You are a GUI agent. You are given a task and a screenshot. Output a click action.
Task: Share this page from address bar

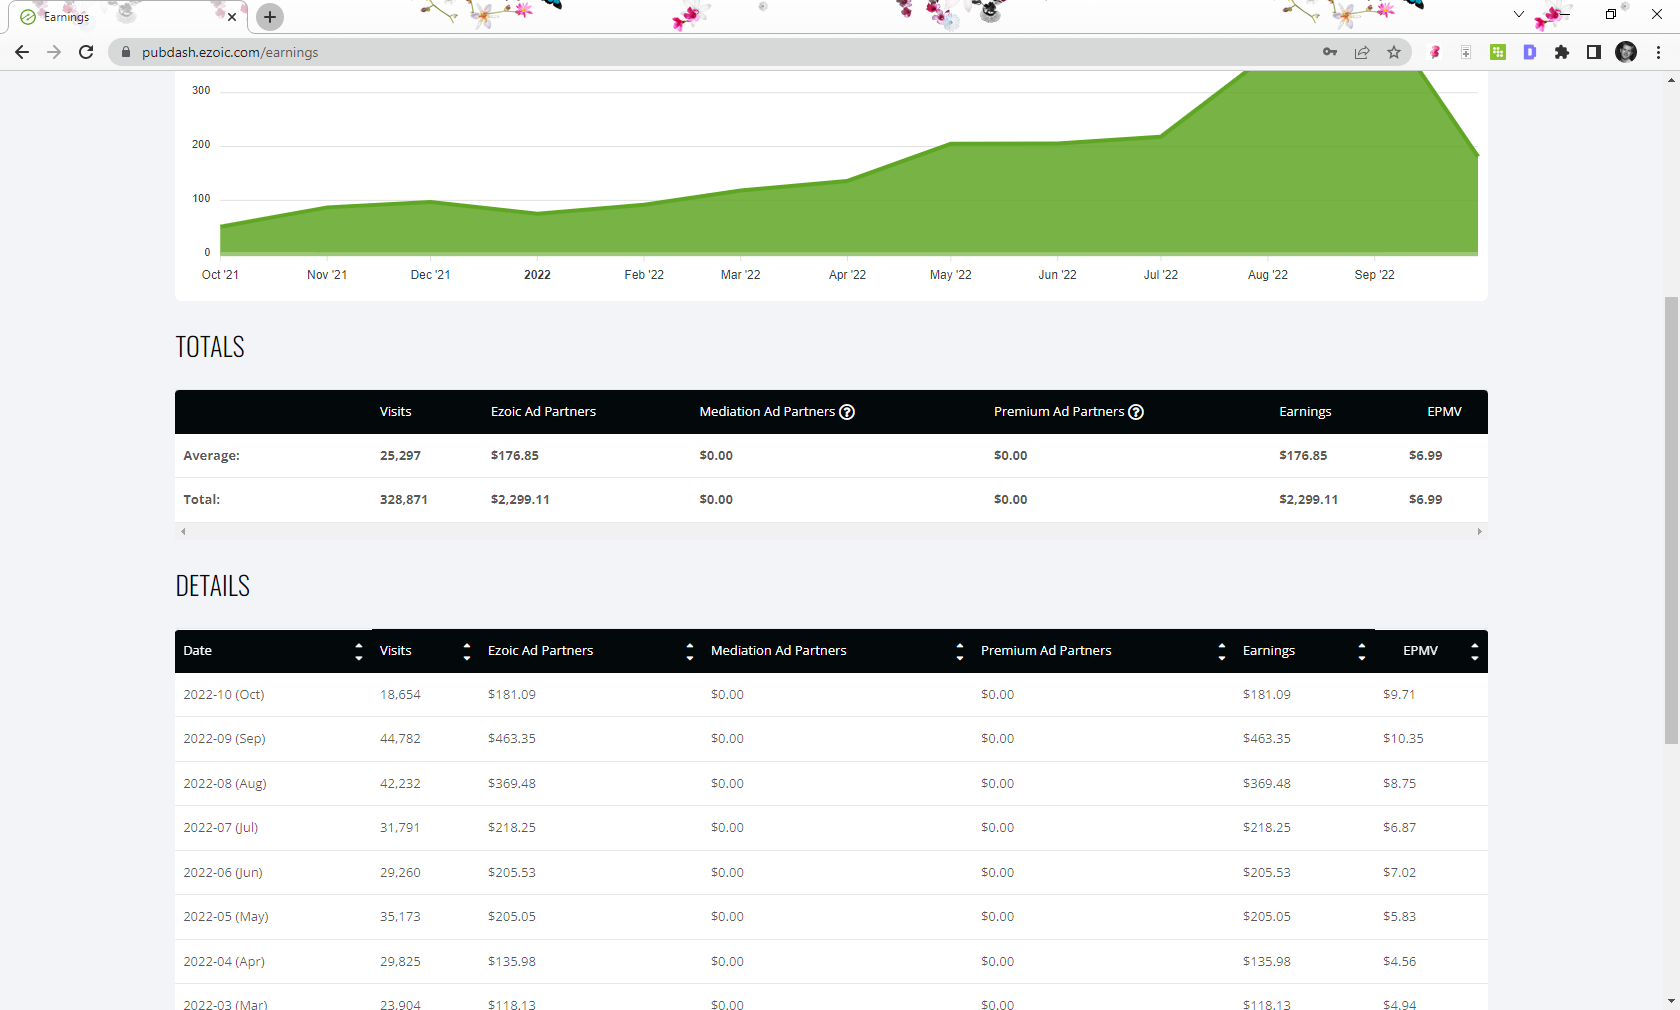click(x=1362, y=52)
